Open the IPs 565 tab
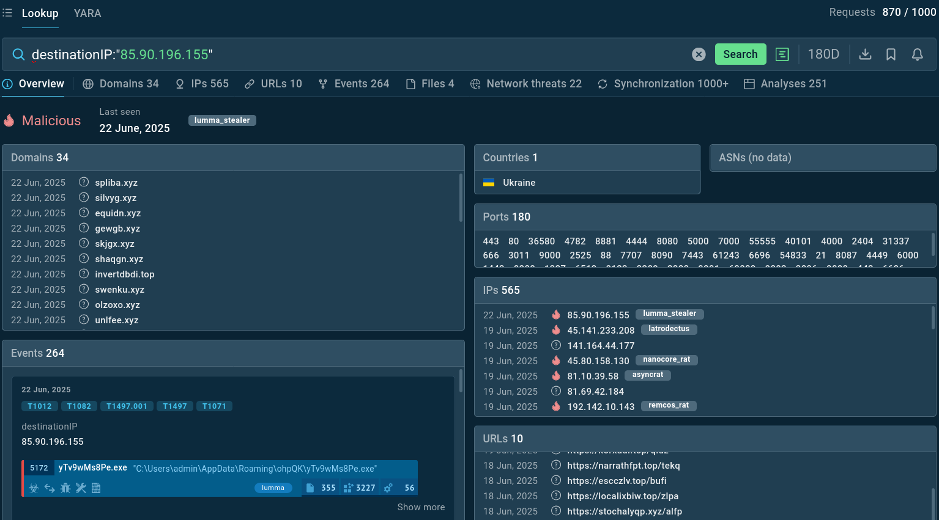 click(x=202, y=84)
